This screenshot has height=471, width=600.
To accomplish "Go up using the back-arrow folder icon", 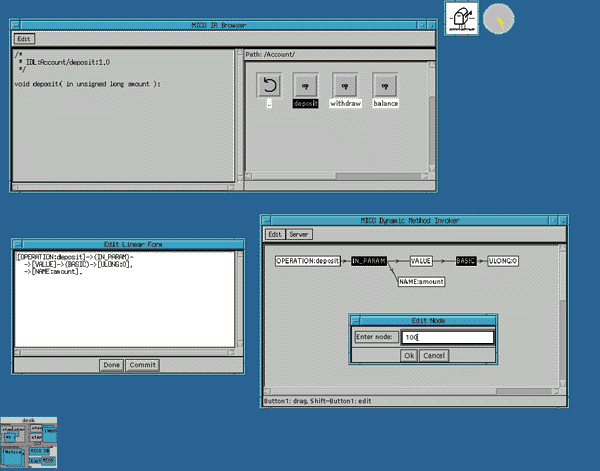I will coord(269,86).
